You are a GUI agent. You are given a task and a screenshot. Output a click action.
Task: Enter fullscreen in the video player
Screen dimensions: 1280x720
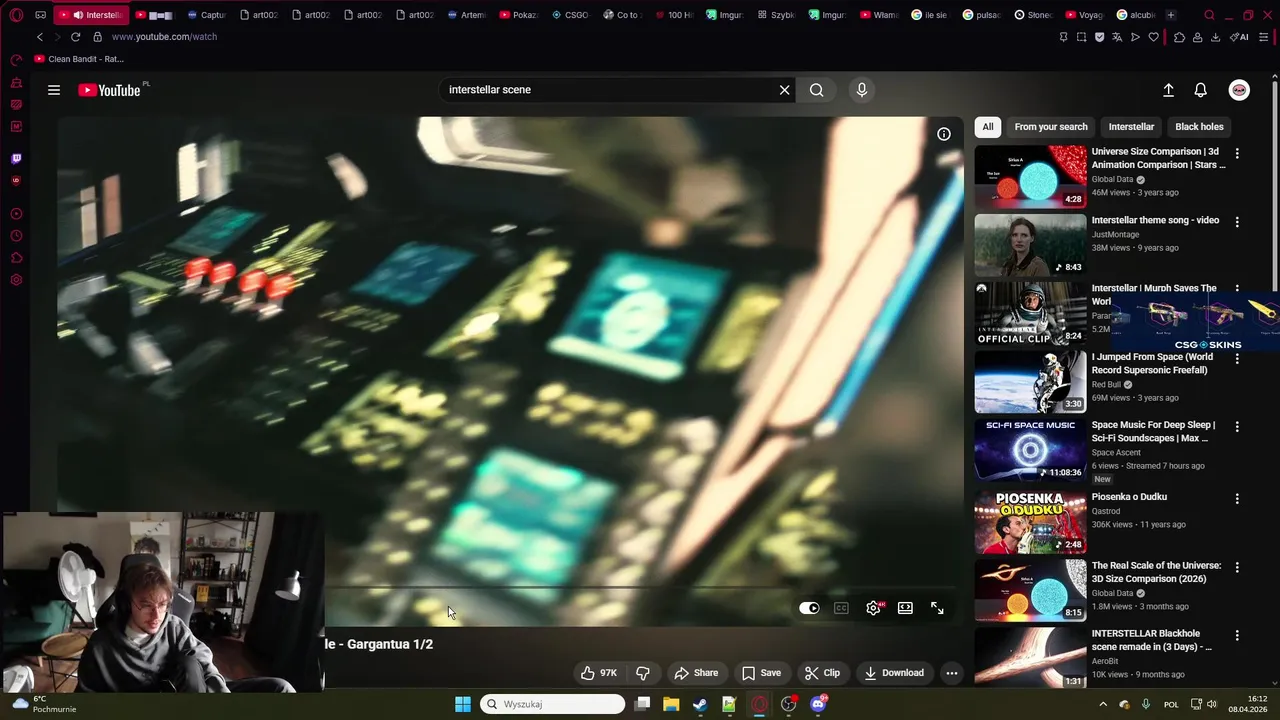coord(937,608)
